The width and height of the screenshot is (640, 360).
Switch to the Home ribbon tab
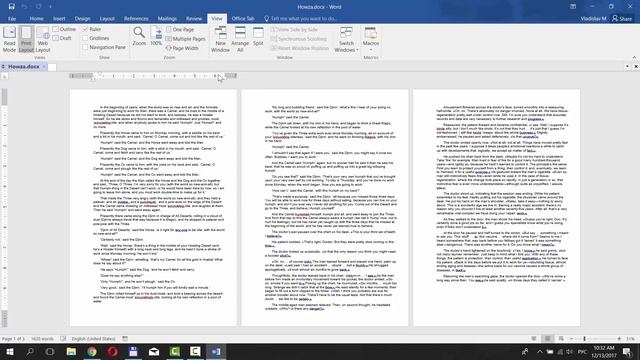[36, 19]
